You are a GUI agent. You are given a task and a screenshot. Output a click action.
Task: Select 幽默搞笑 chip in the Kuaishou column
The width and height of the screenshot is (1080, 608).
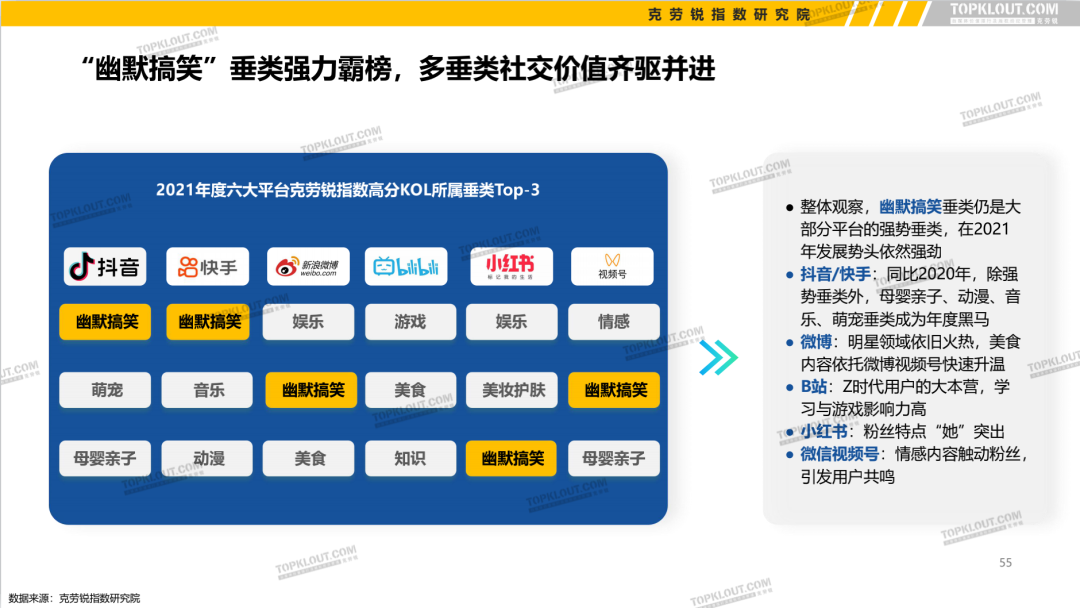point(208,322)
